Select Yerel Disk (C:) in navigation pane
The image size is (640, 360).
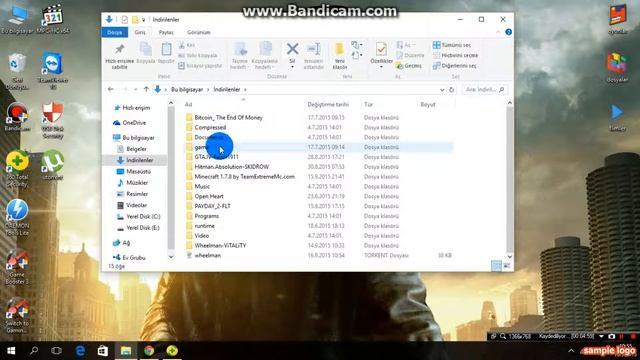143,216
